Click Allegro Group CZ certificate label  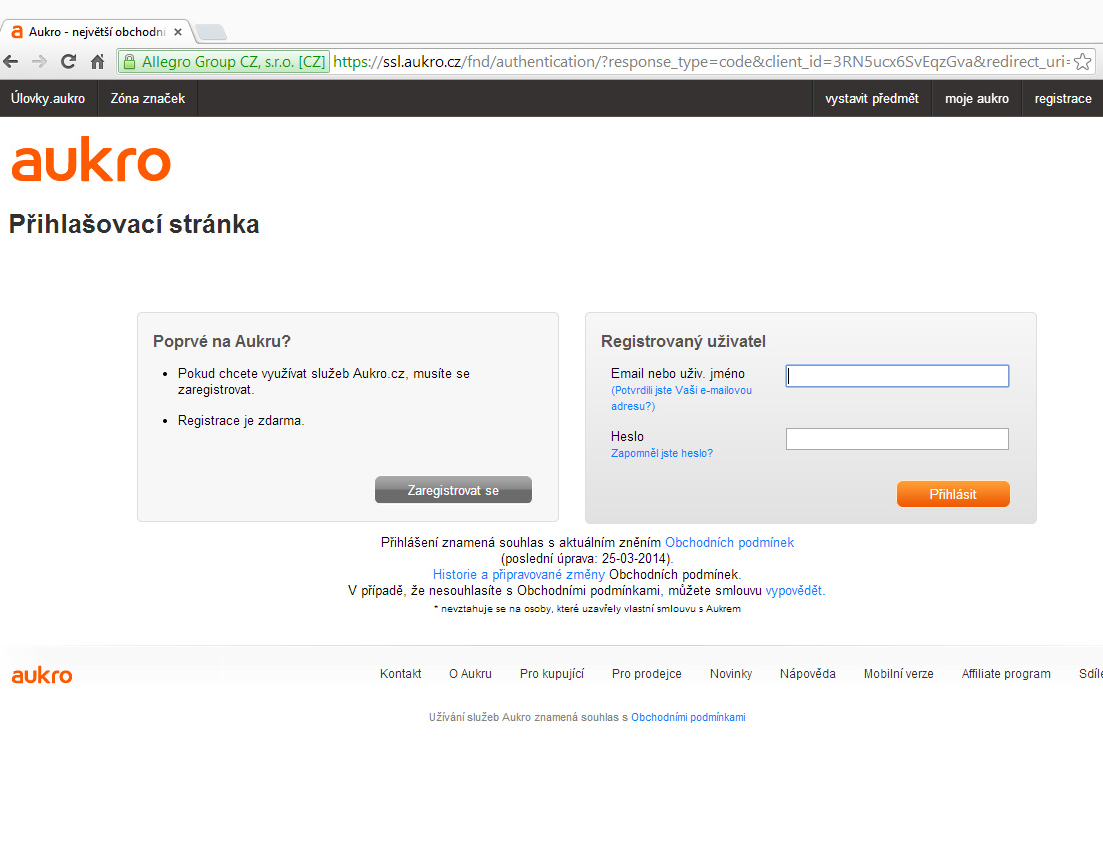coord(234,62)
